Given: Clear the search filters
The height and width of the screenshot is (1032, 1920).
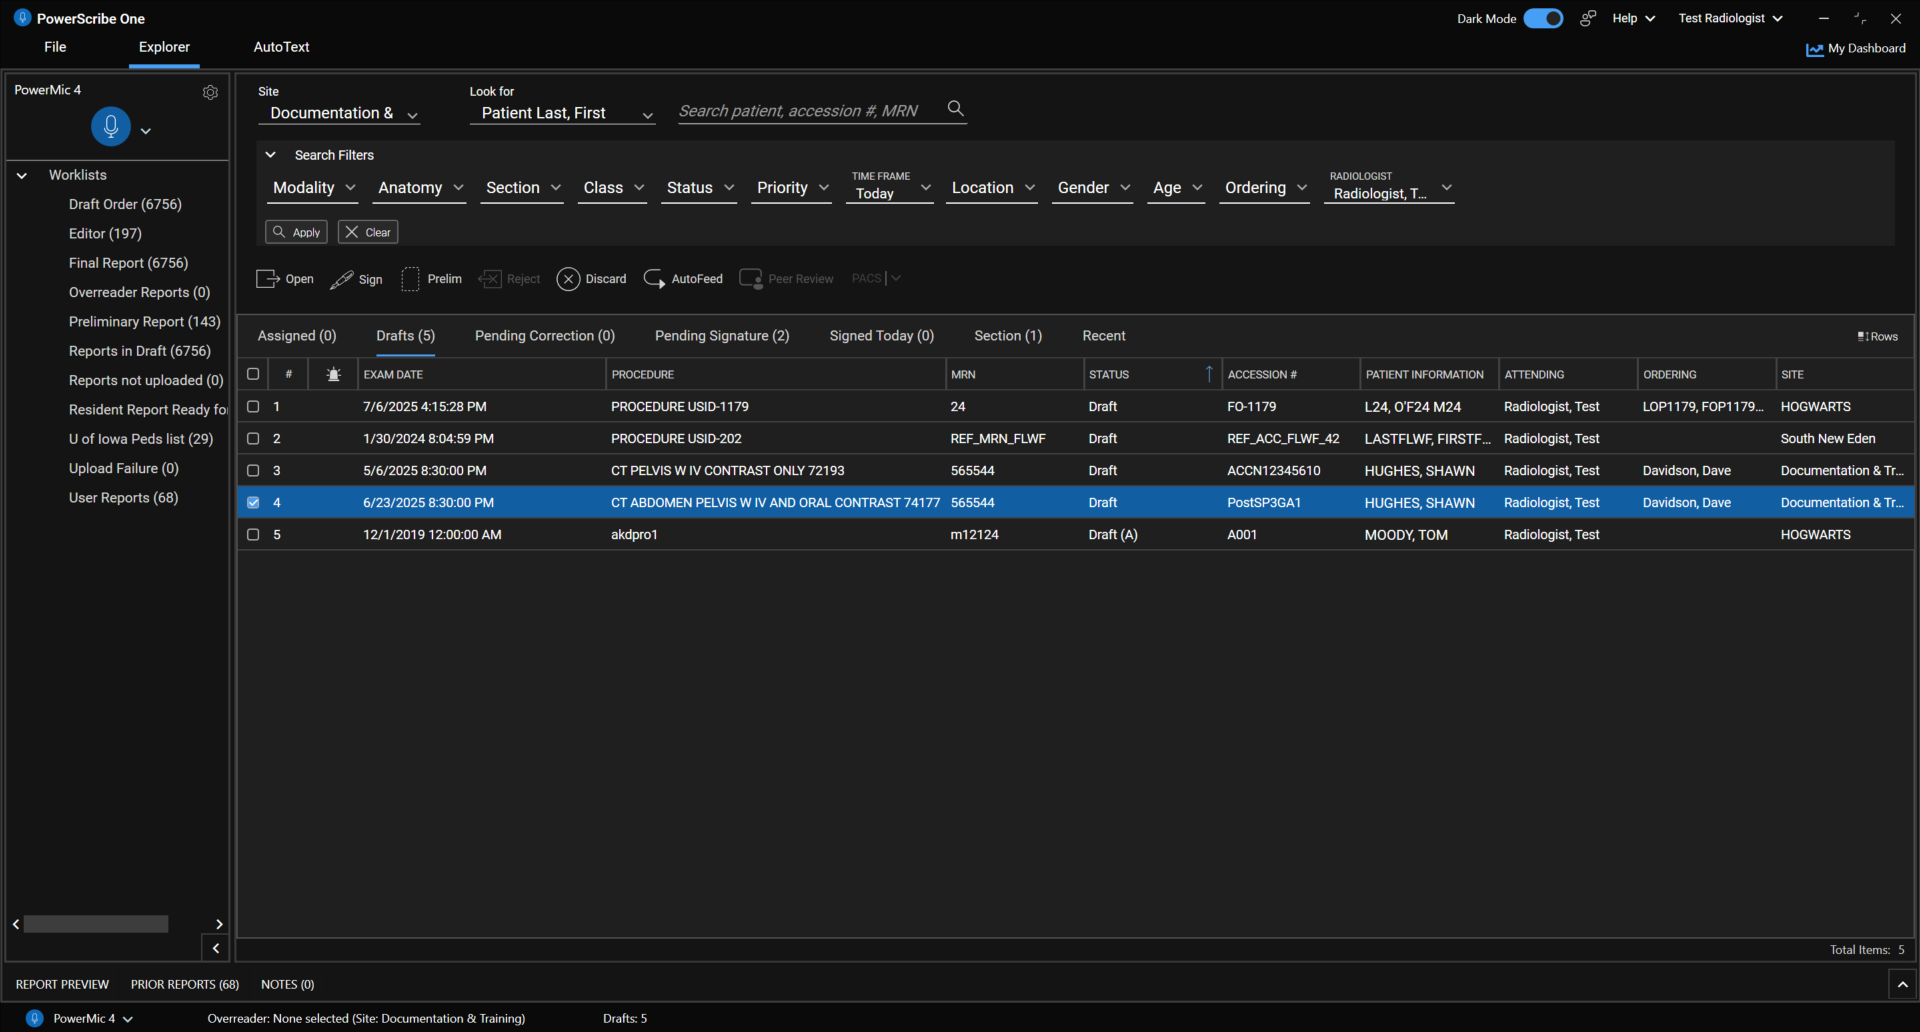Looking at the screenshot, I should click(x=368, y=232).
